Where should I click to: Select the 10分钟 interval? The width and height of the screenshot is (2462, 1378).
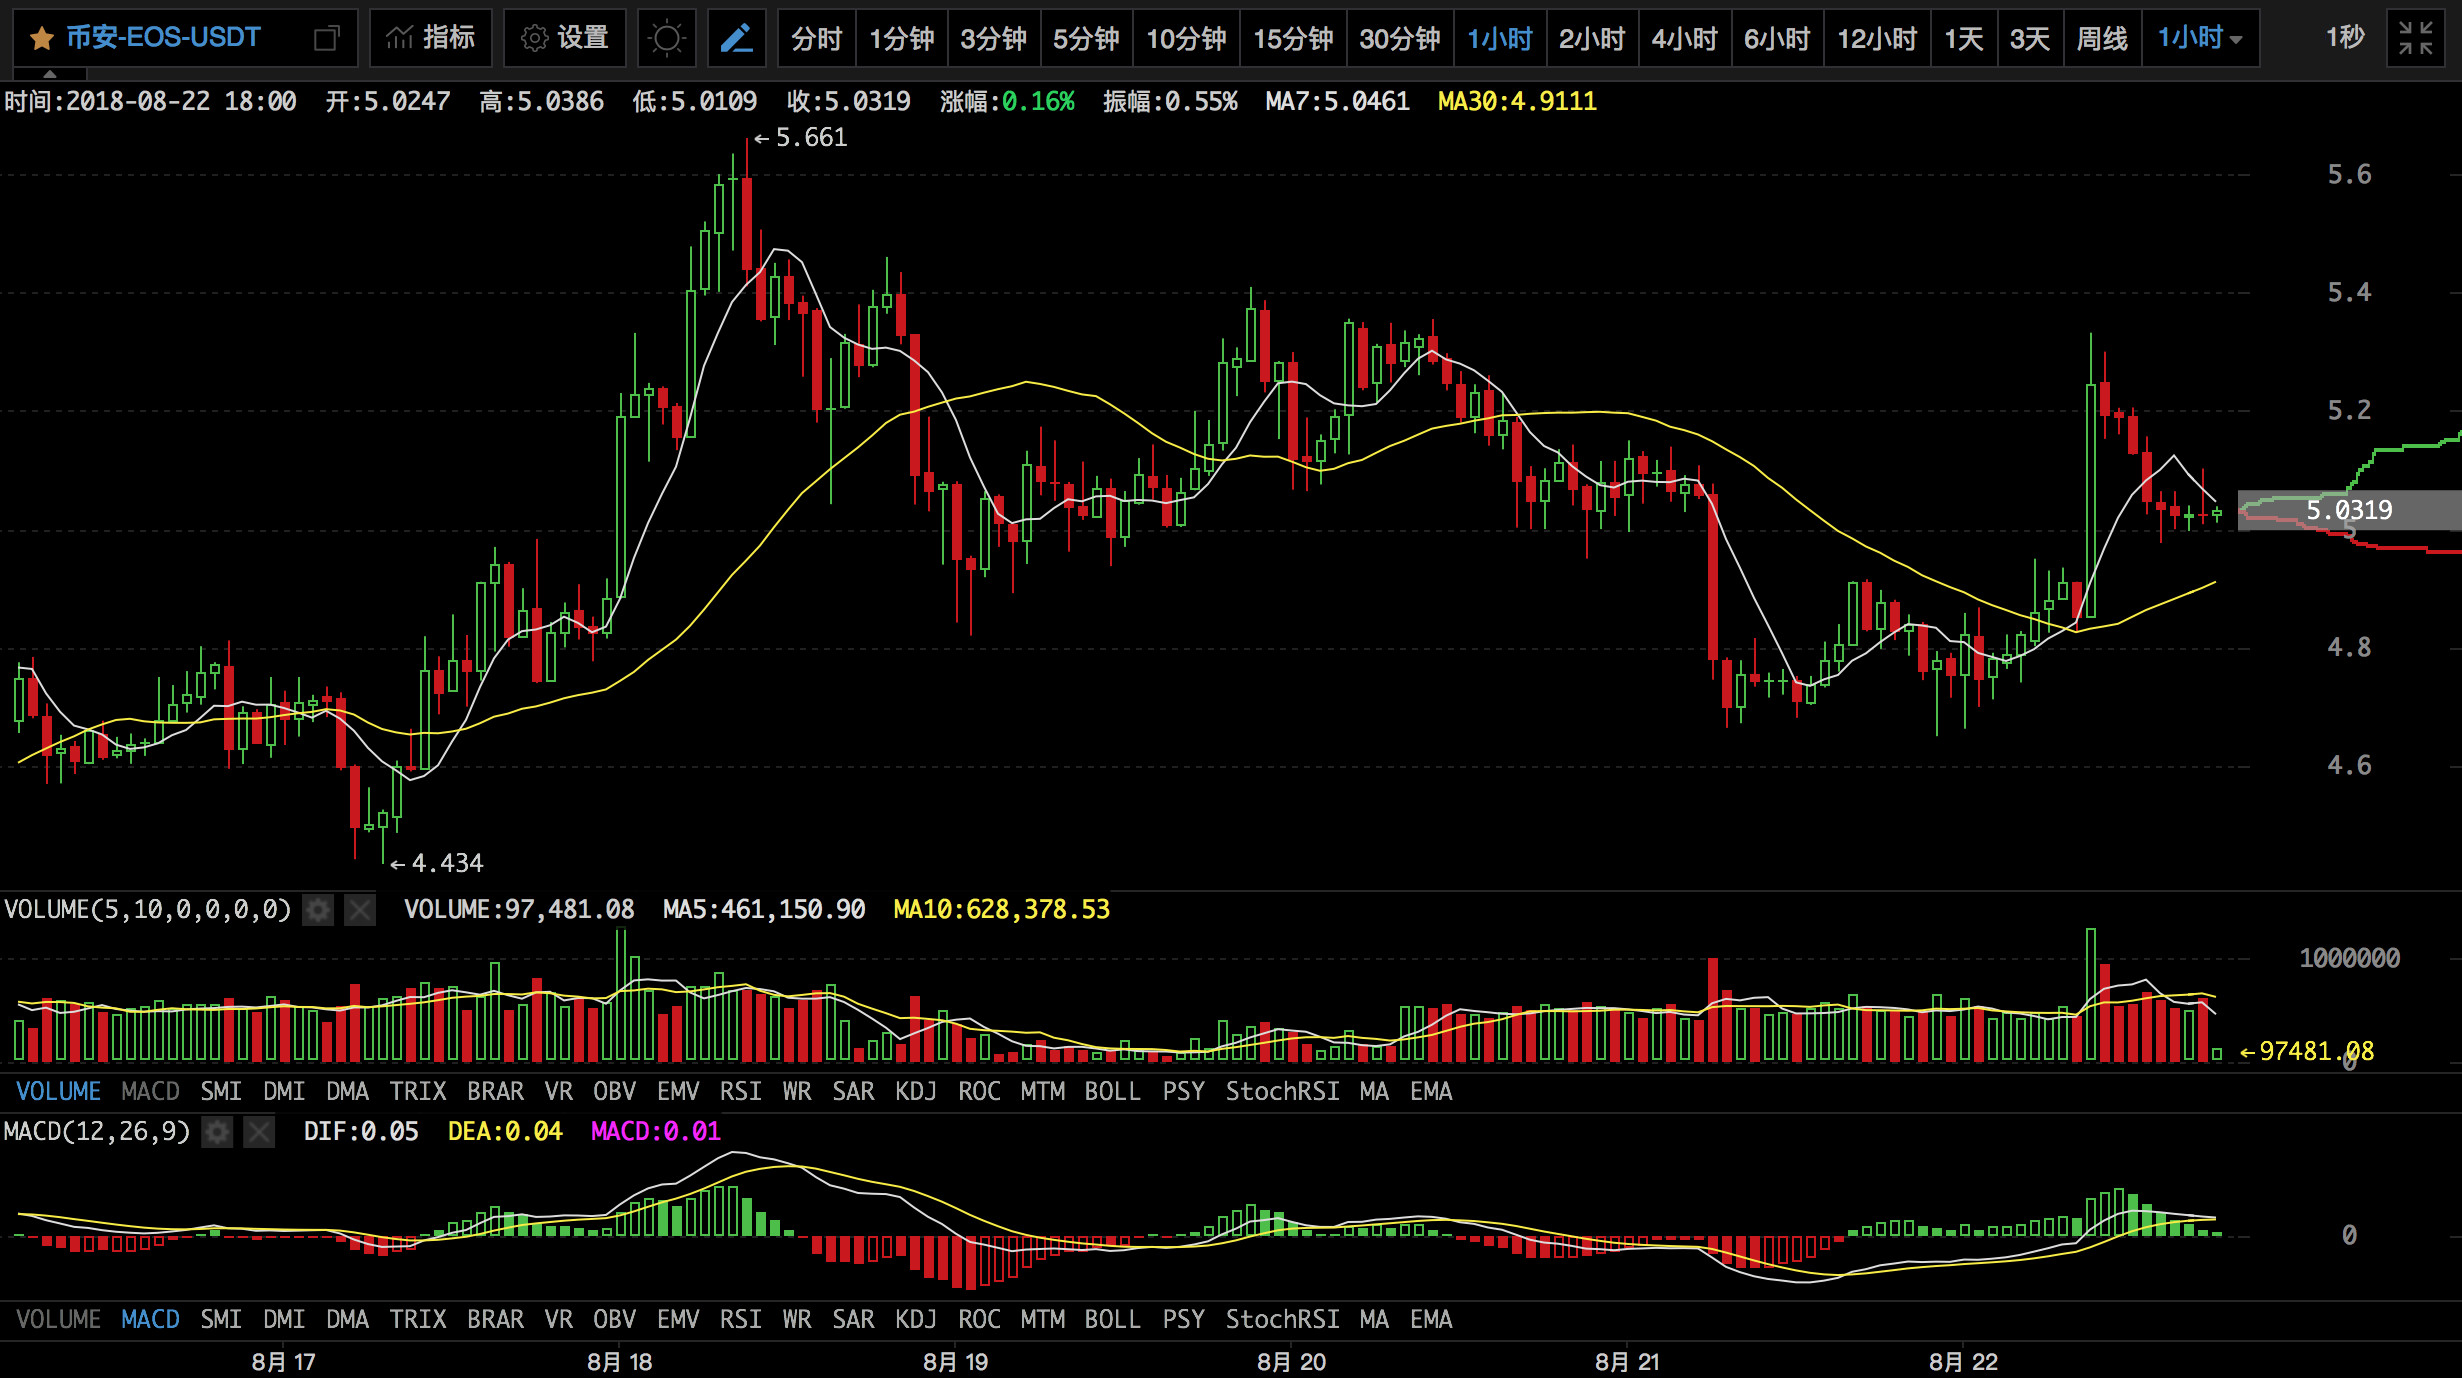[1186, 39]
